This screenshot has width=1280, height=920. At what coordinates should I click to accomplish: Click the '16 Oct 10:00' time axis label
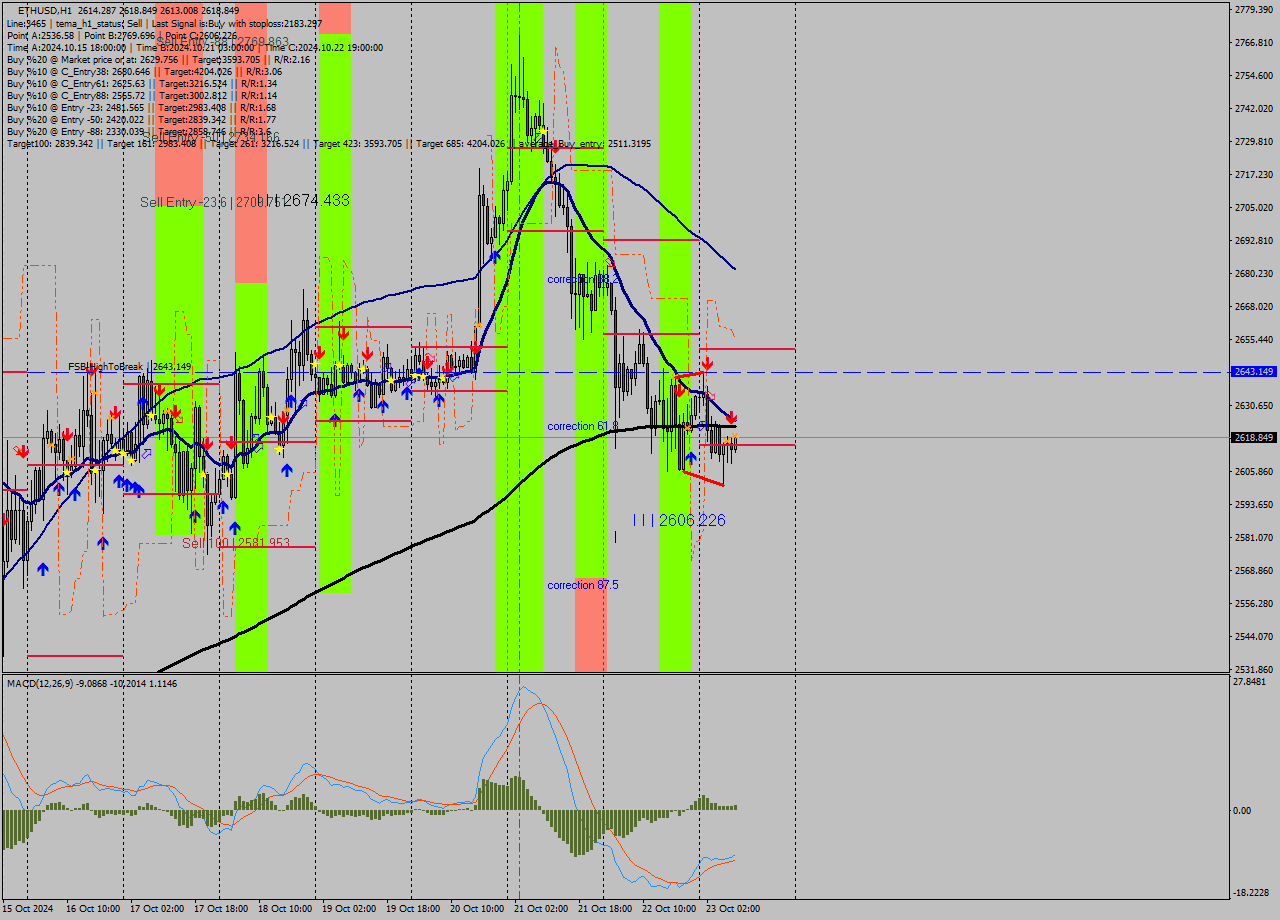[x=93, y=909]
